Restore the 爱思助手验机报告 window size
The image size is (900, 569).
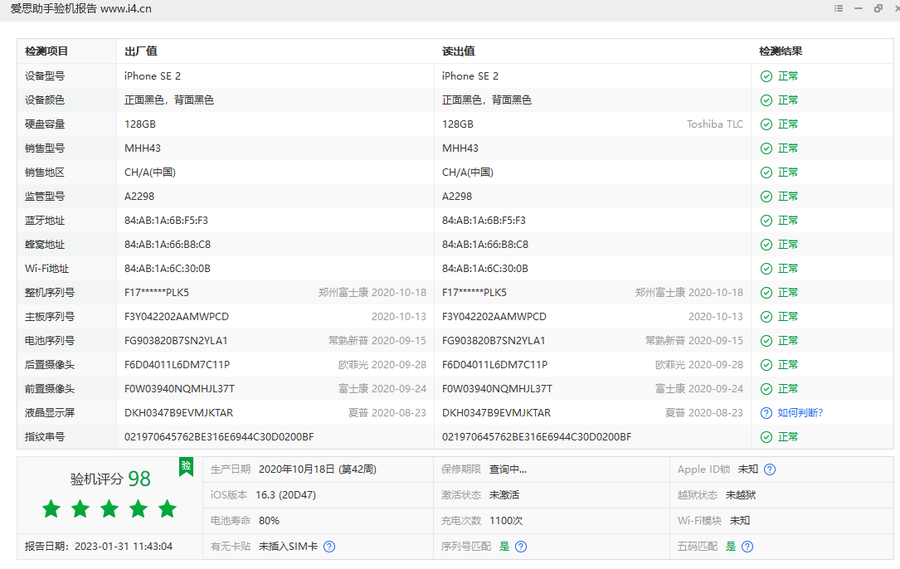point(878,9)
